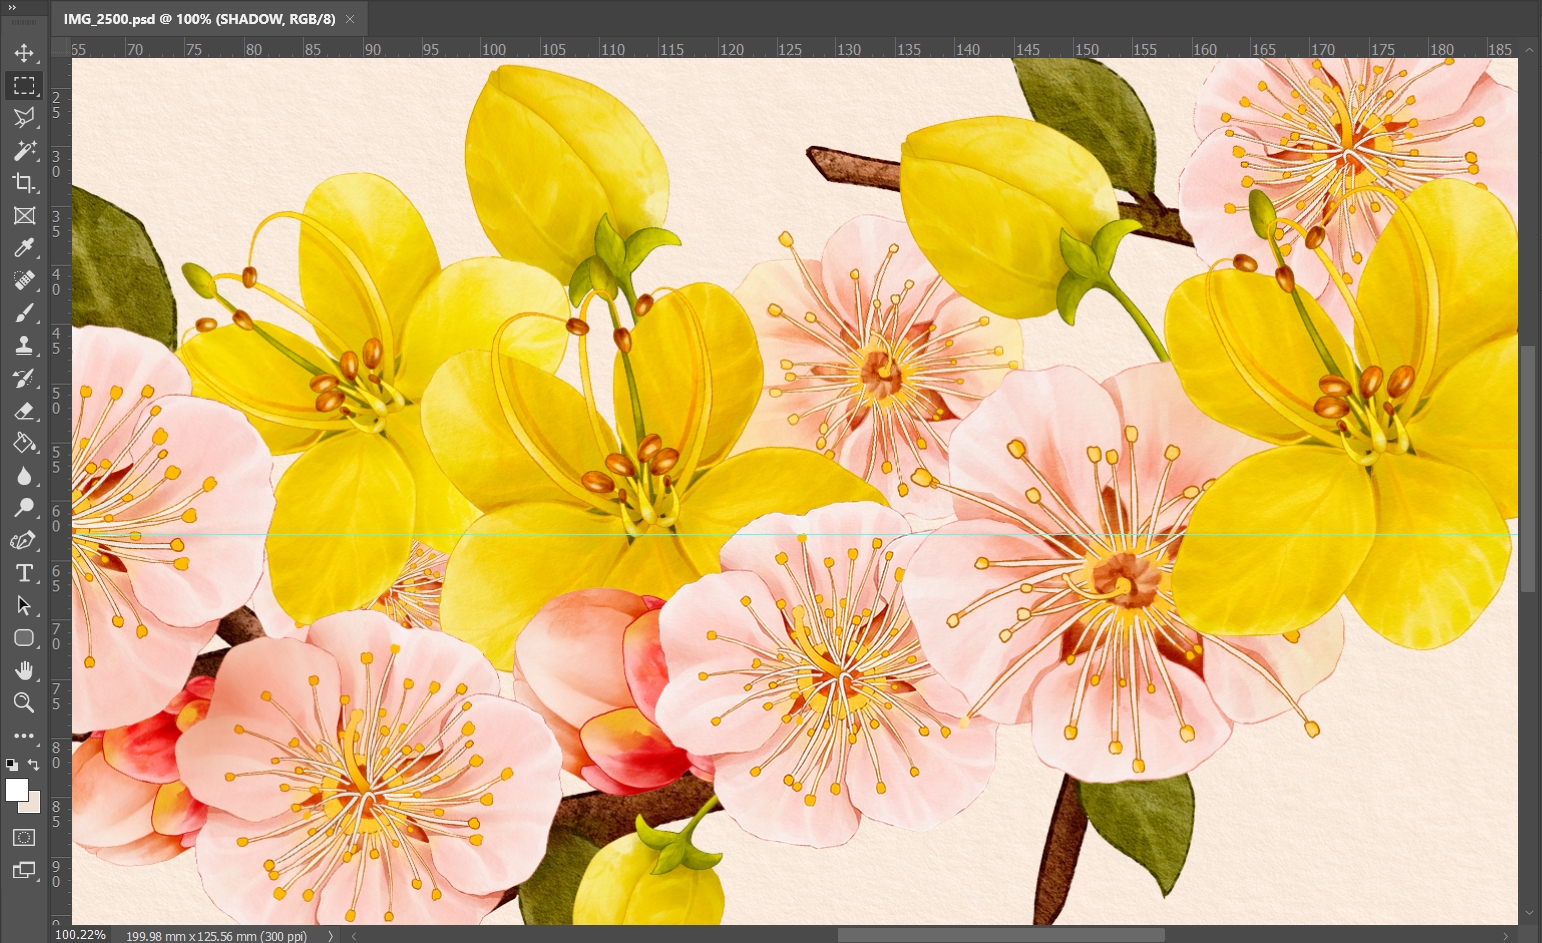Click the IMG_2500.psd document tab
Screen dimensions: 1542x943
coord(198,19)
